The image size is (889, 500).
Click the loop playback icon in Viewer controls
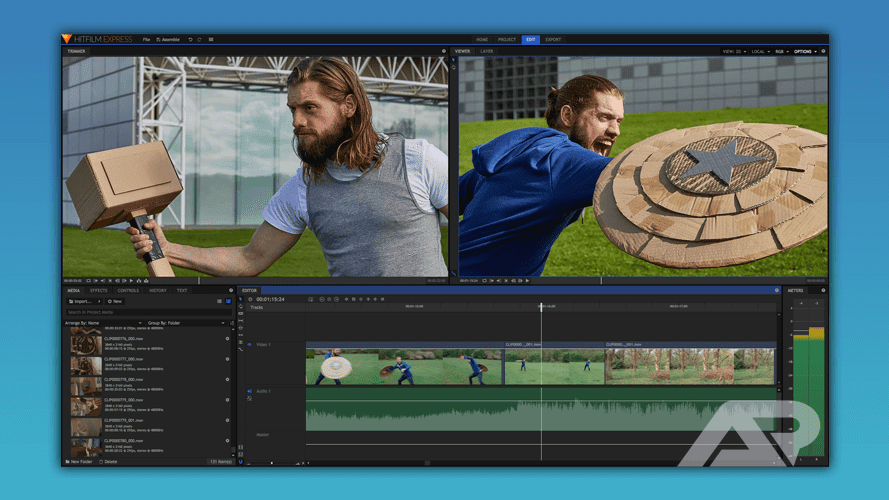(484, 281)
